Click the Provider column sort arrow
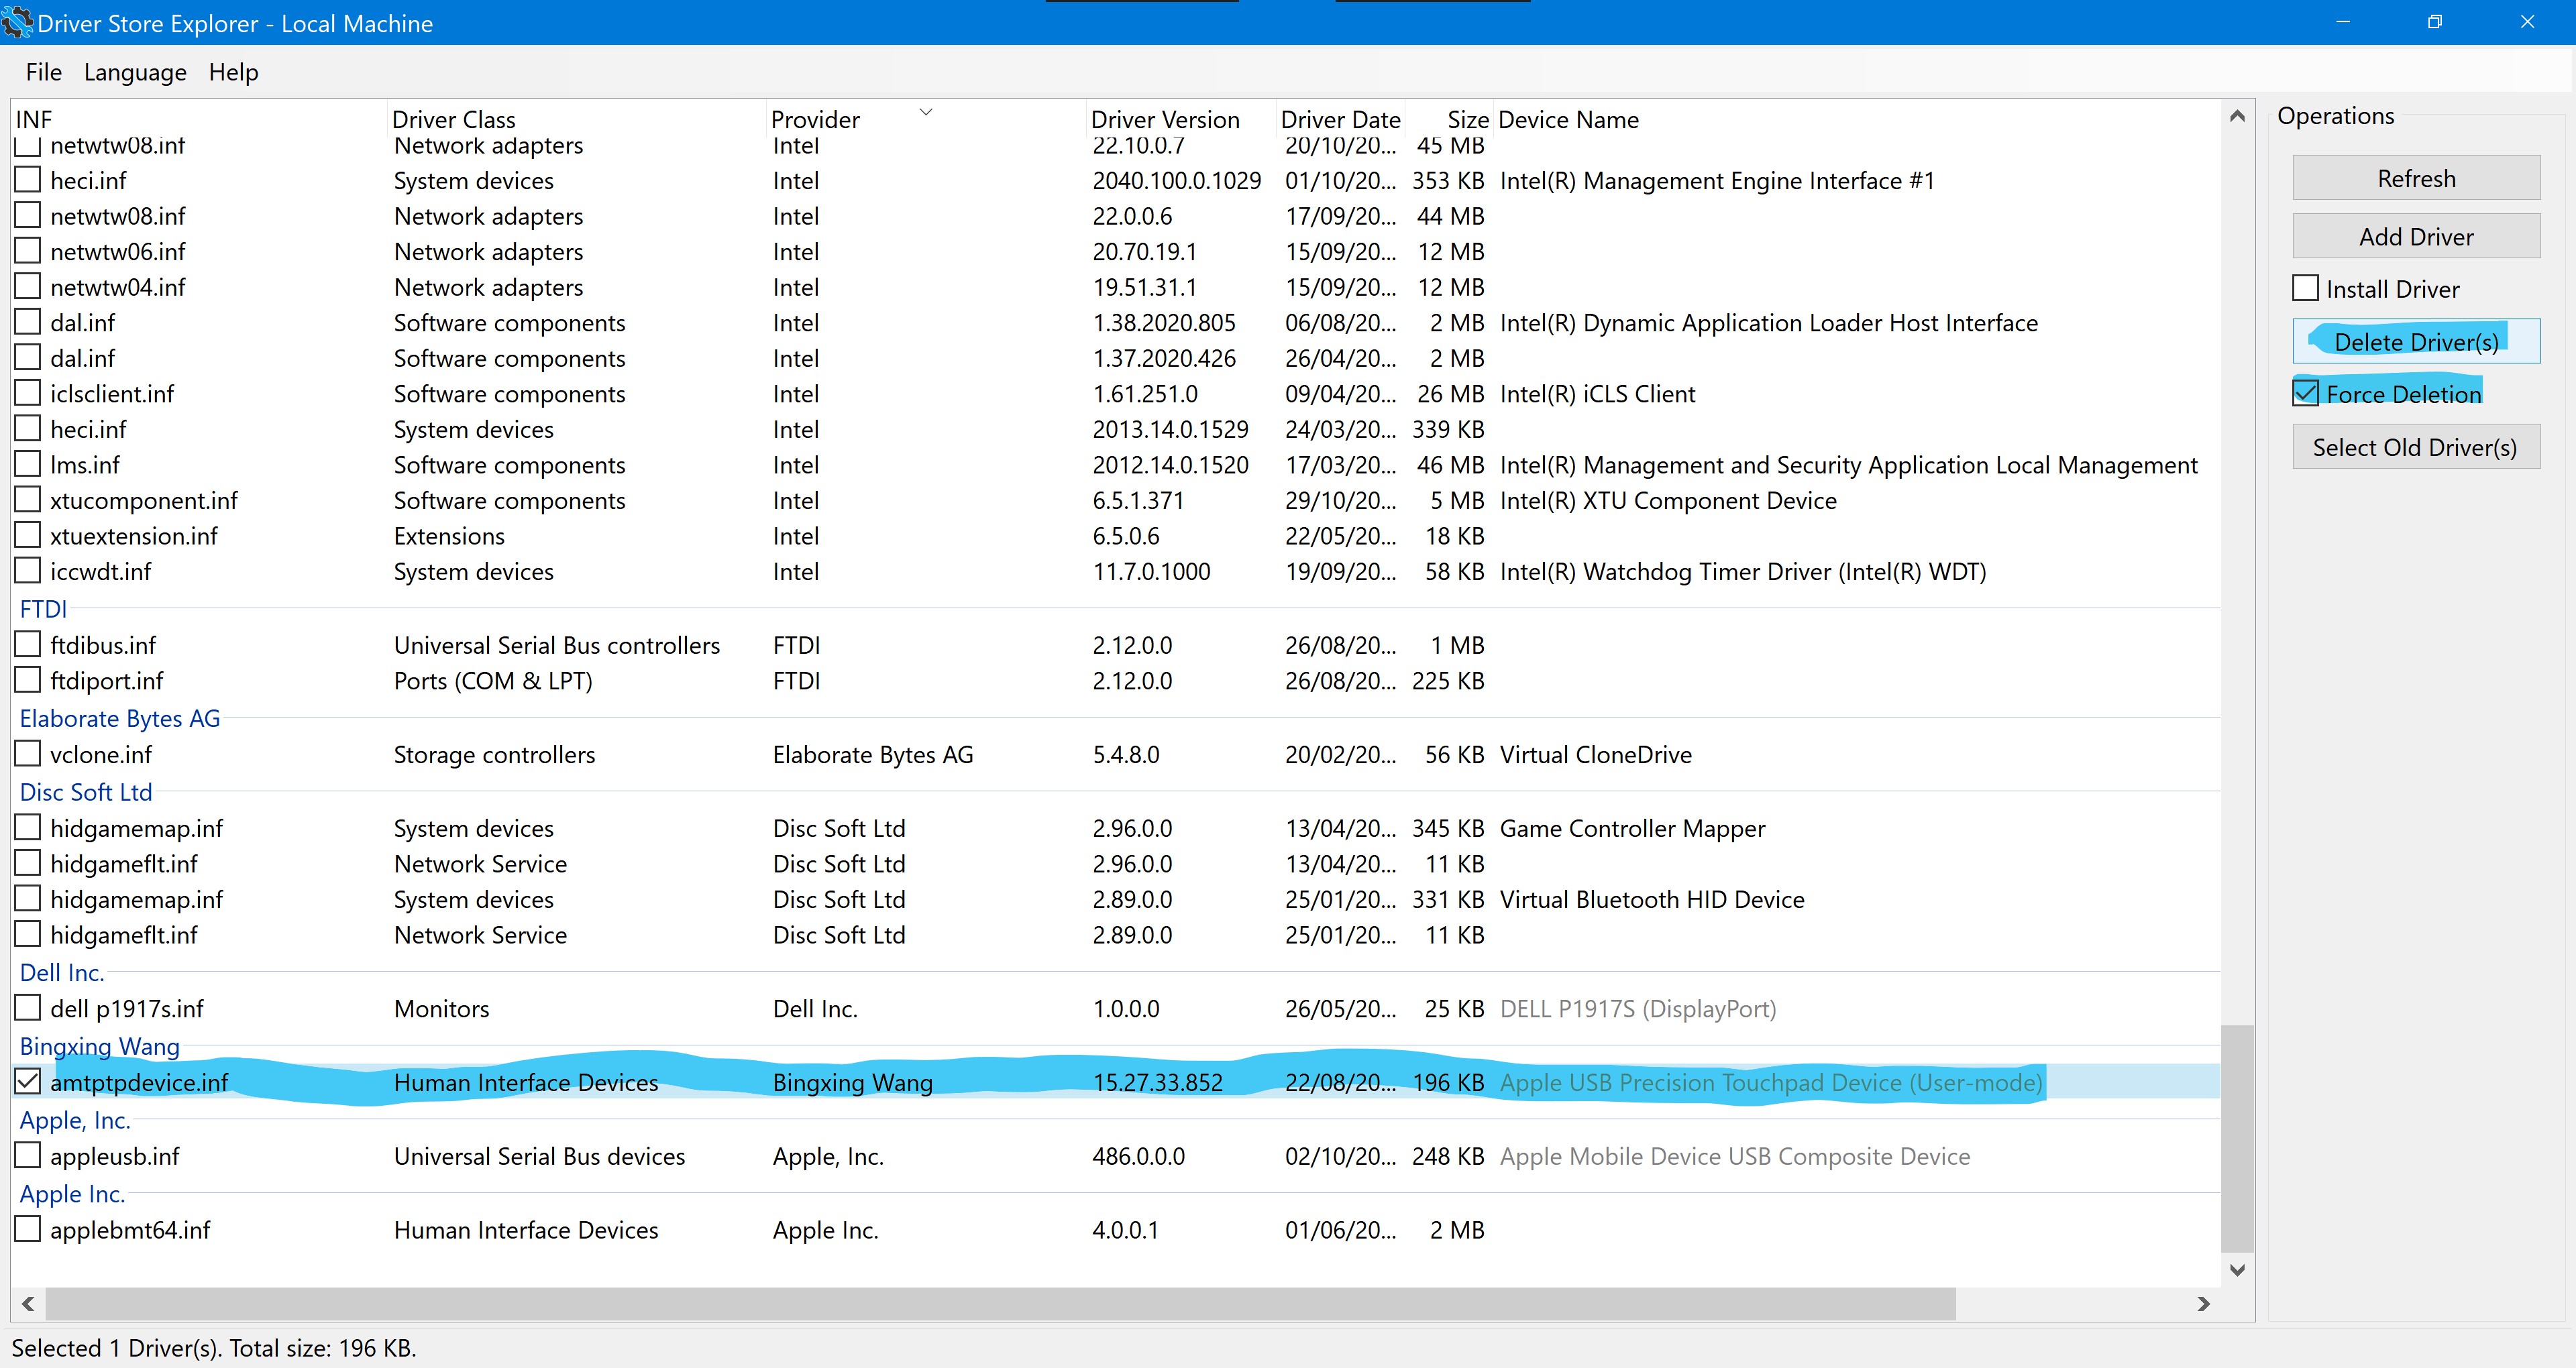The height and width of the screenshot is (1368, 2576). (925, 112)
